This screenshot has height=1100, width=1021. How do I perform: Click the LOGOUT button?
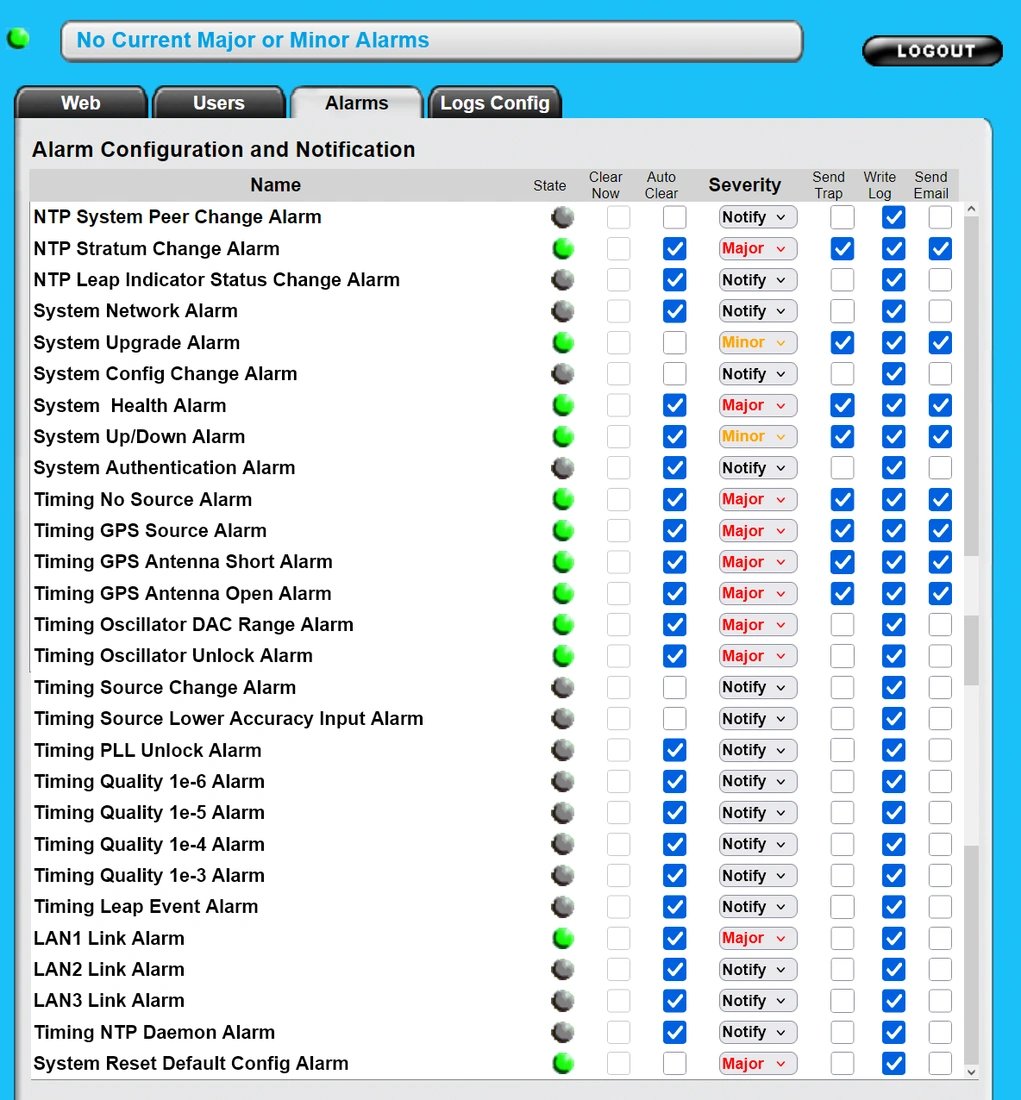click(931, 50)
